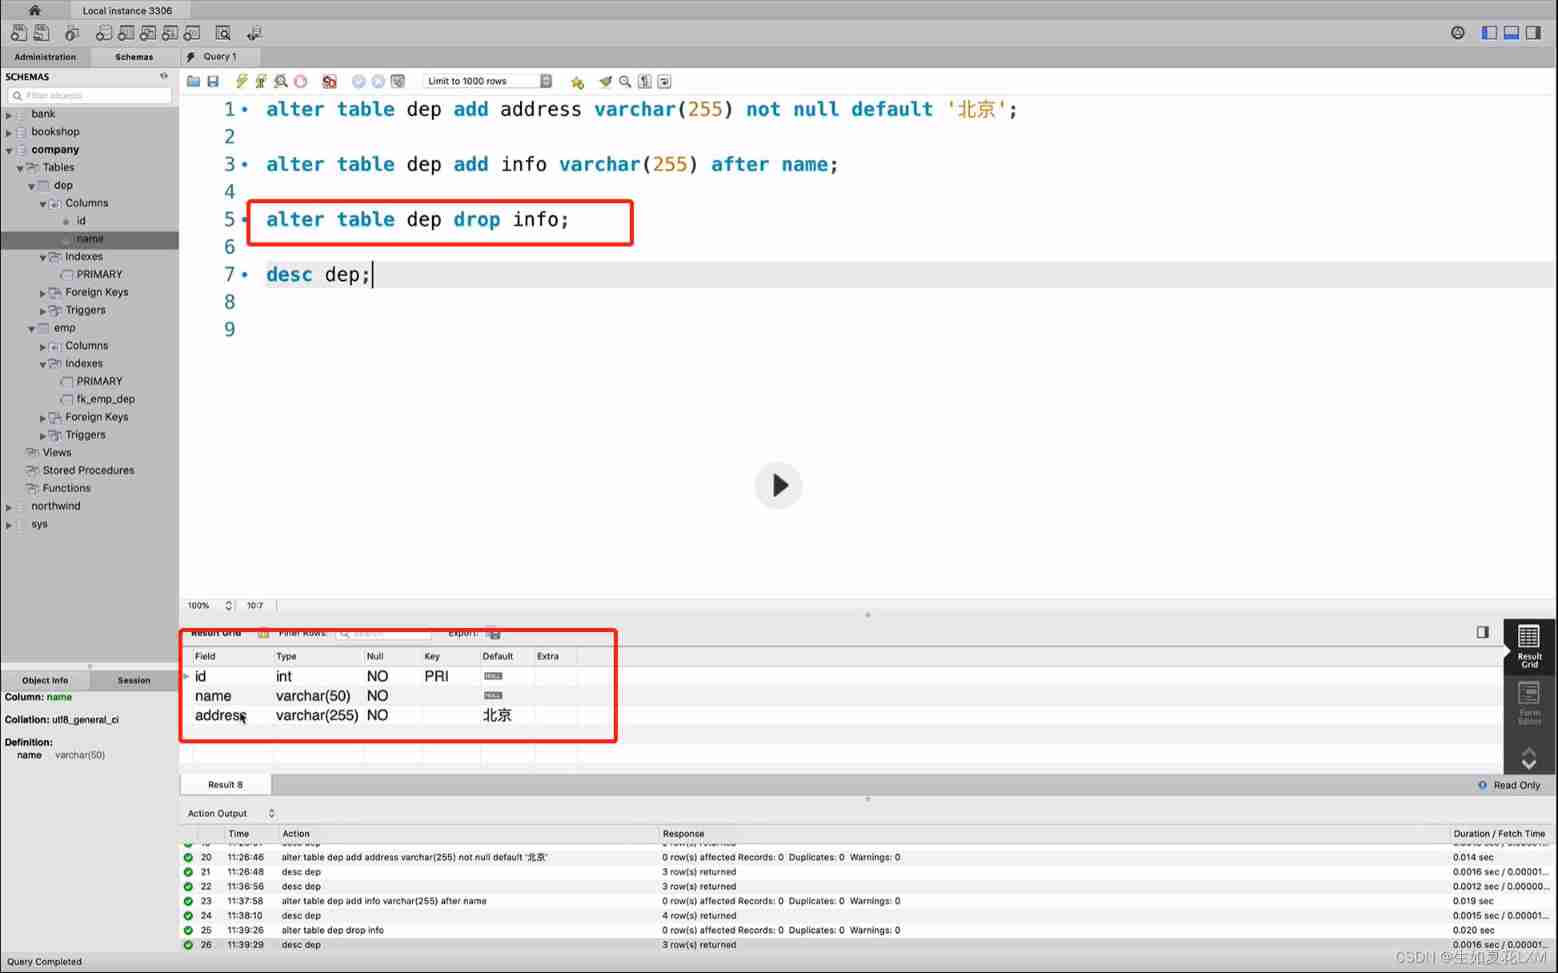The height and width of the screenshot is (973, 1558).
Task: Click the open SQL script toolbar icon
Action: tap(42, 33)
